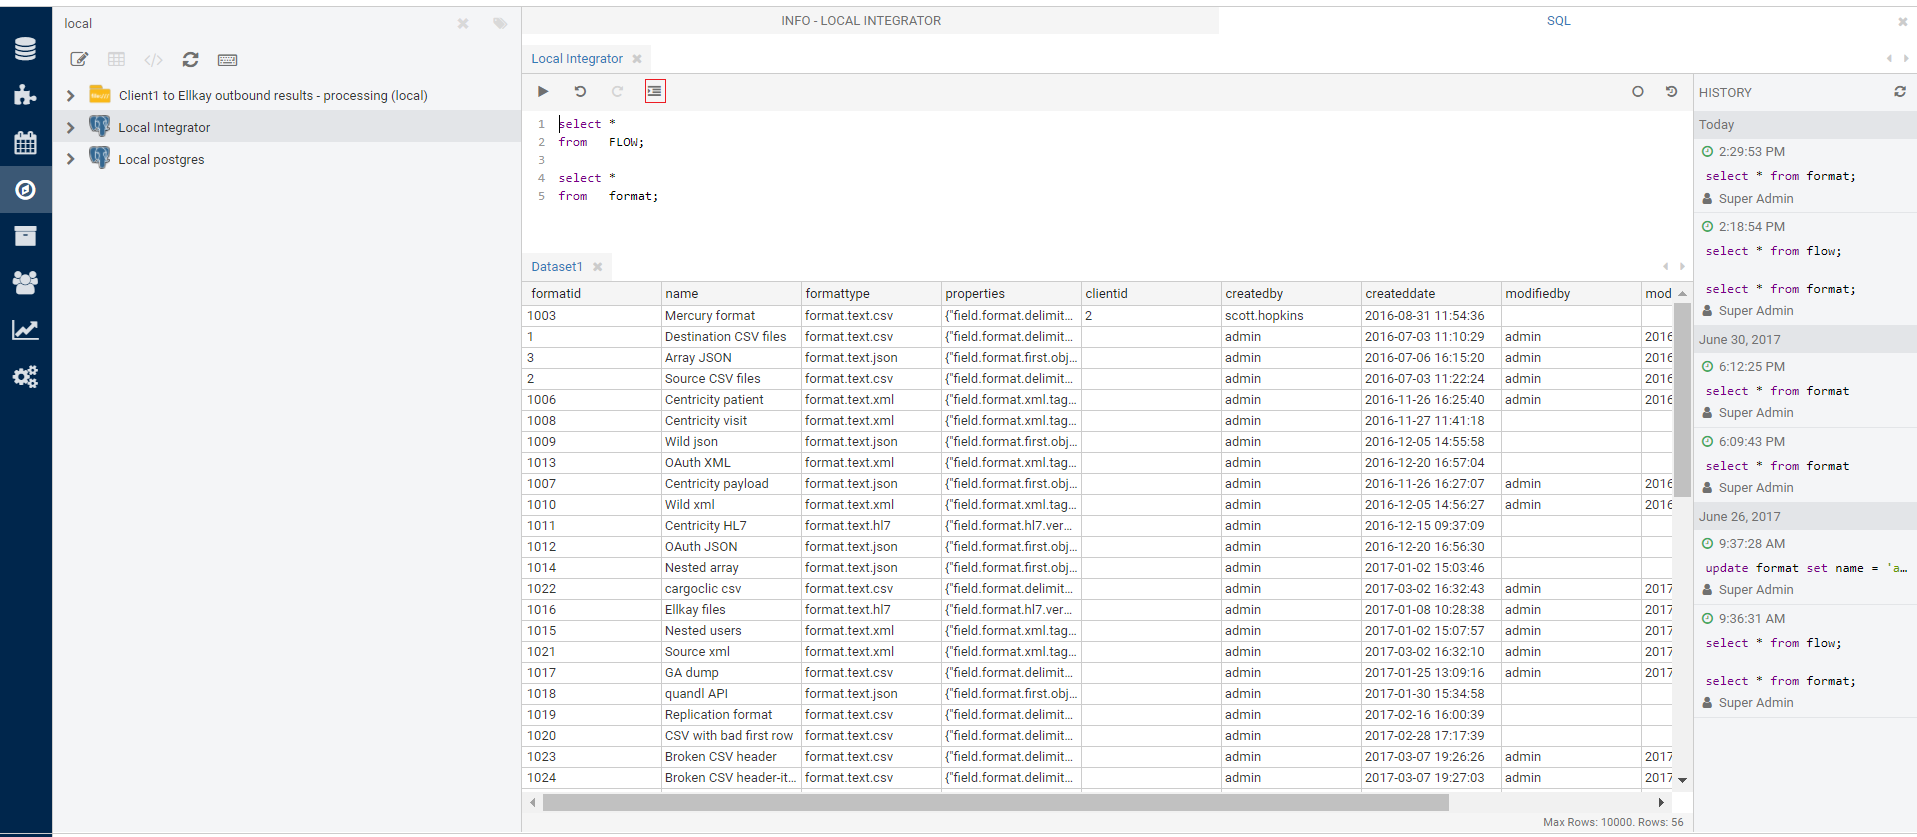Click the editor tabs right scroll arrow
The height and width of the screenshot is (837, 1917).
click(1906, 59)
